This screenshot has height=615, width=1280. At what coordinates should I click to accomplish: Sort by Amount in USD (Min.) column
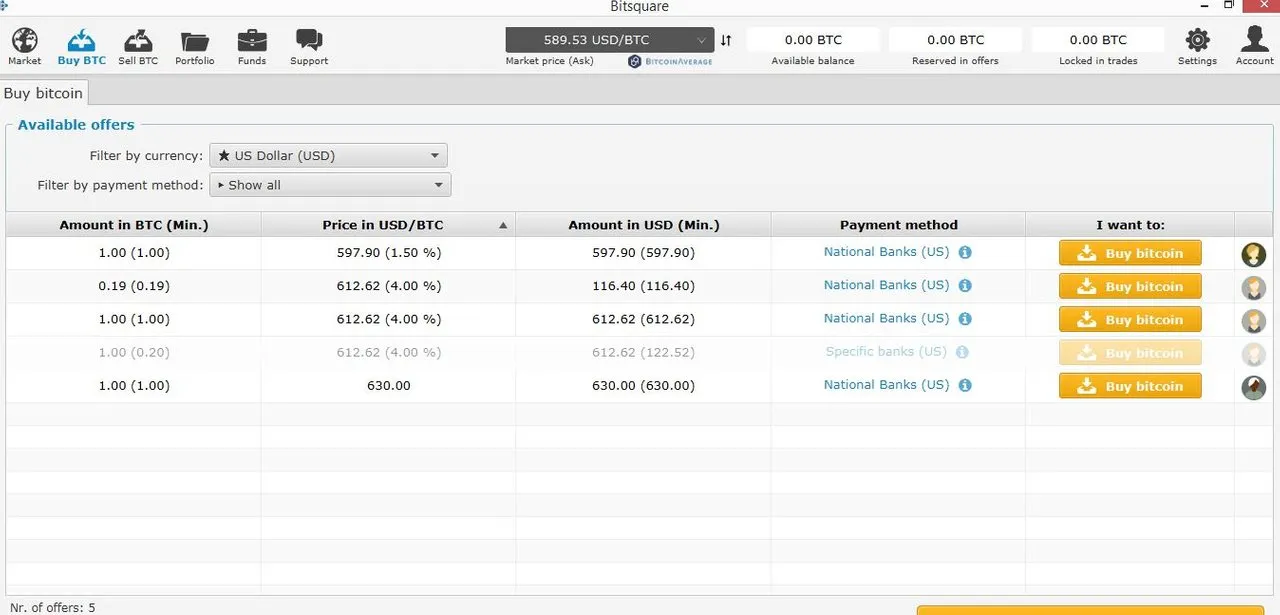(644, 225)
